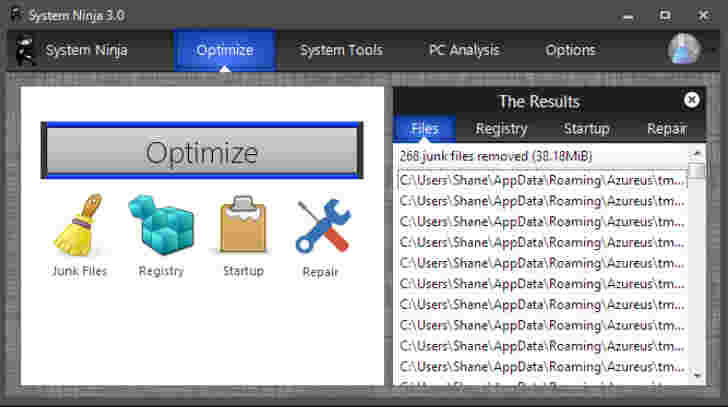Click the title bar ninja app icon
728x407 pixels.
(x=15, y=15)
